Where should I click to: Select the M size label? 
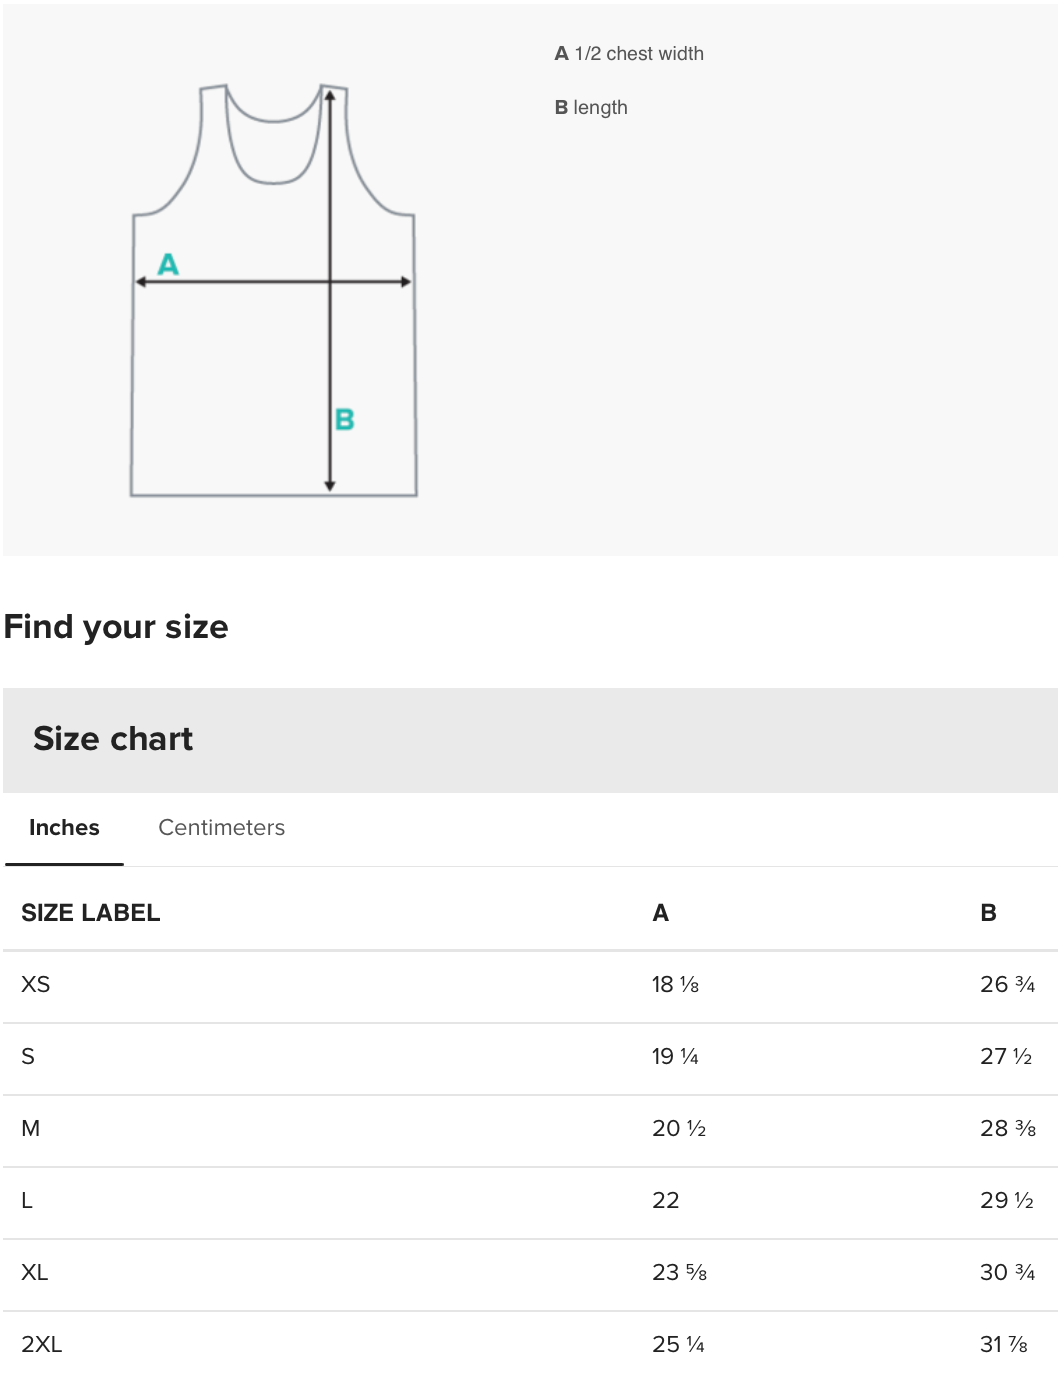31,1128
